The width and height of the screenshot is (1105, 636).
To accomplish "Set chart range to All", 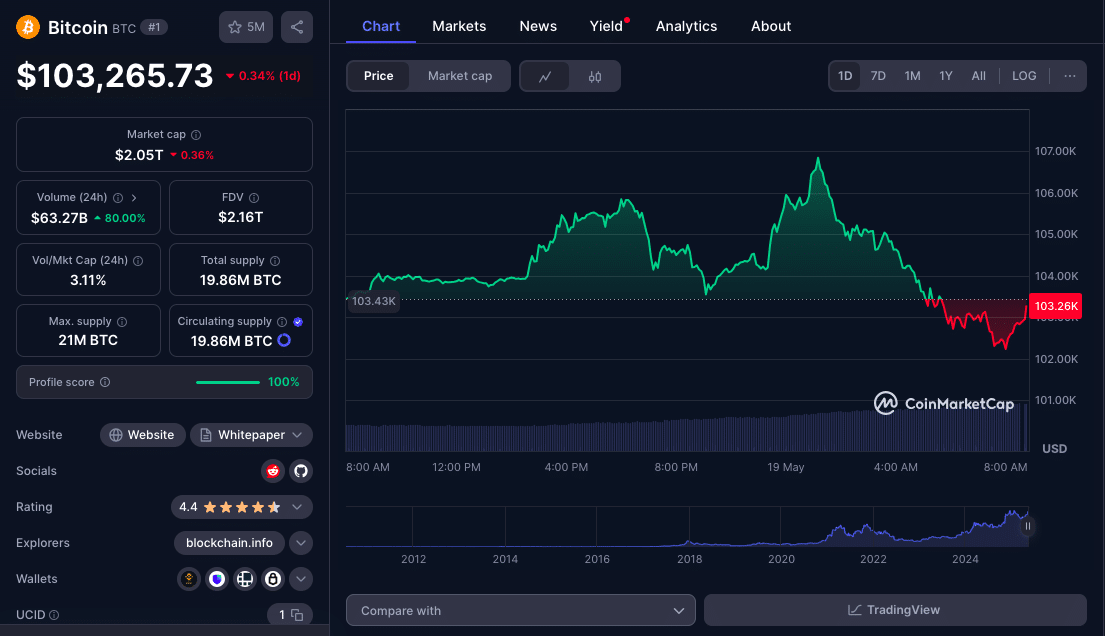I will [x=979, y=75].
